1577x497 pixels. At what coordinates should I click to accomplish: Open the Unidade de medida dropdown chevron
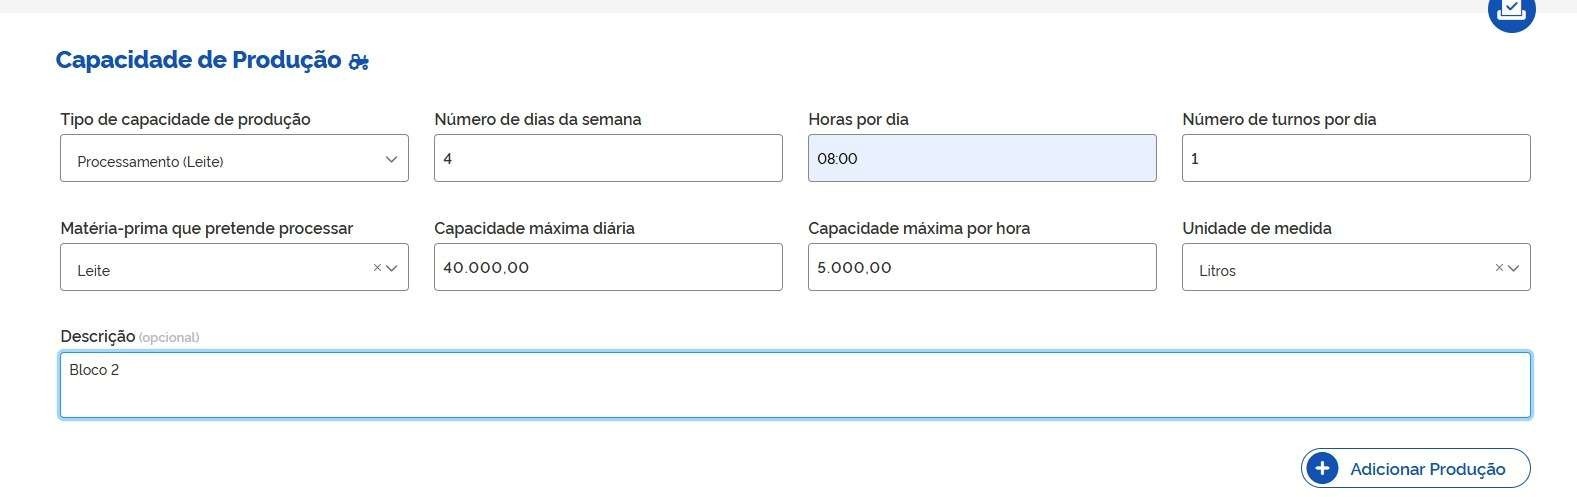click(1514, 268)
